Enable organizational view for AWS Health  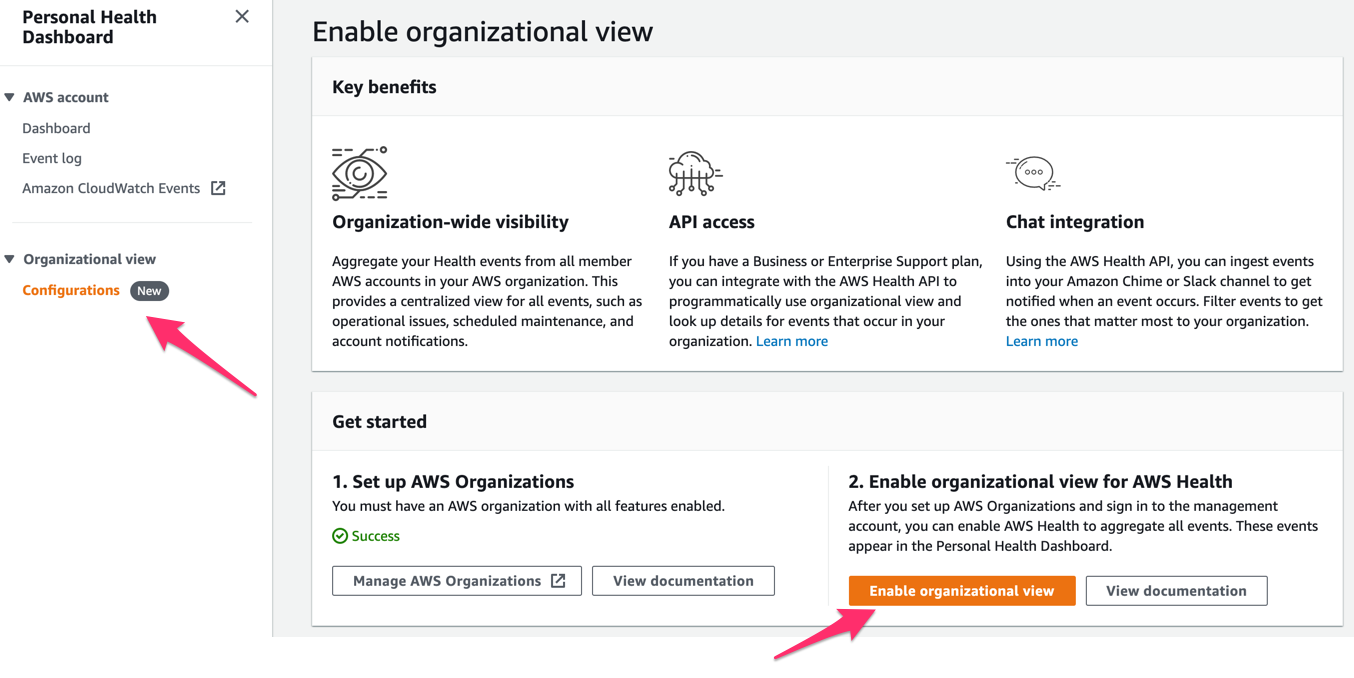[961, 590]
